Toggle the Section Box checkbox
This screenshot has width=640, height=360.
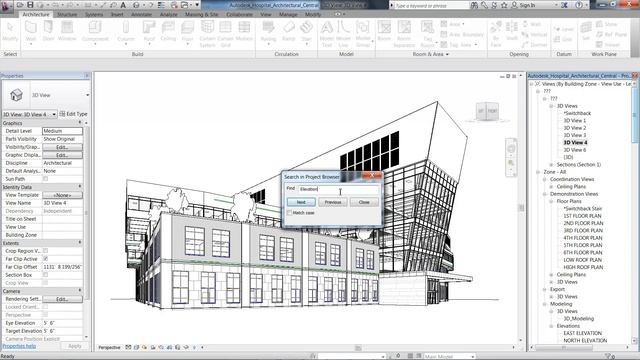point(45,275)
